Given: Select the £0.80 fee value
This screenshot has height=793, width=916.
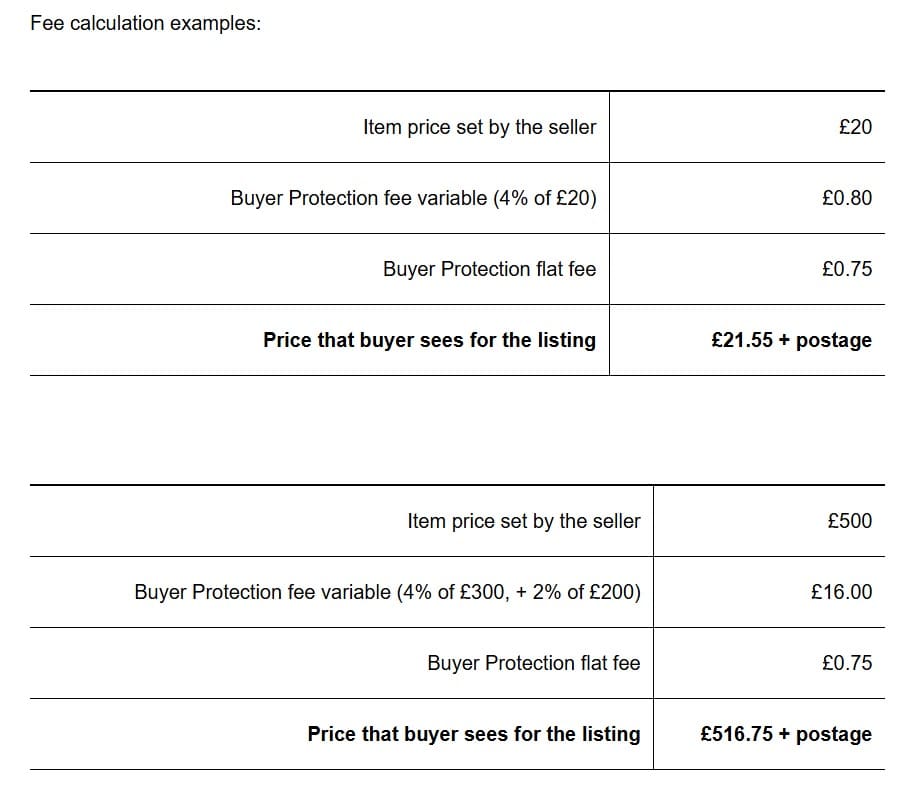Looking at the screenshot, I should [x=846, y=198].
